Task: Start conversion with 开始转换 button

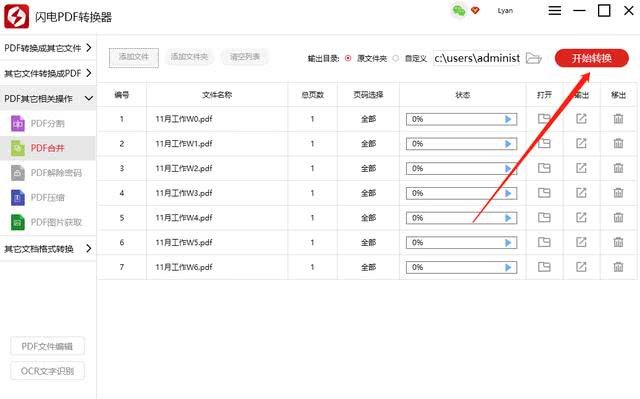Action: (x=591, y=58)
